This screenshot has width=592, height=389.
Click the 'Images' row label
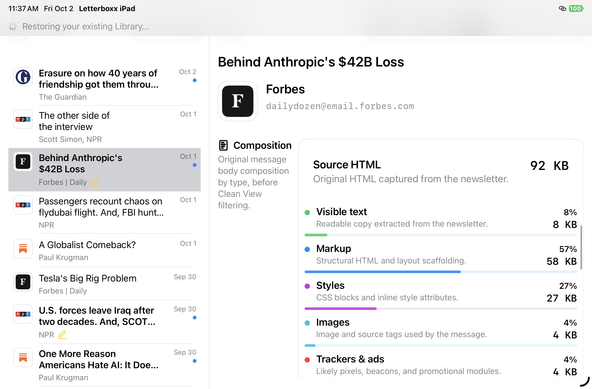[333, 323]
